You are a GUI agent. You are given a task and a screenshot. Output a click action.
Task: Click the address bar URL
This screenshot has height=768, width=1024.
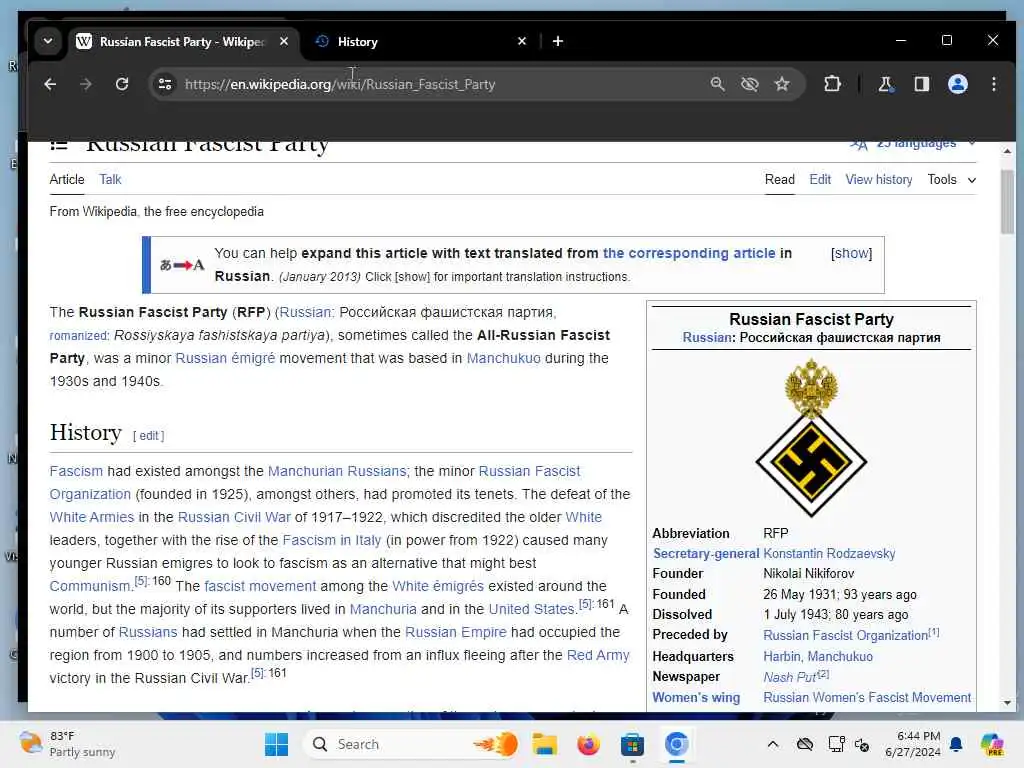340,84
